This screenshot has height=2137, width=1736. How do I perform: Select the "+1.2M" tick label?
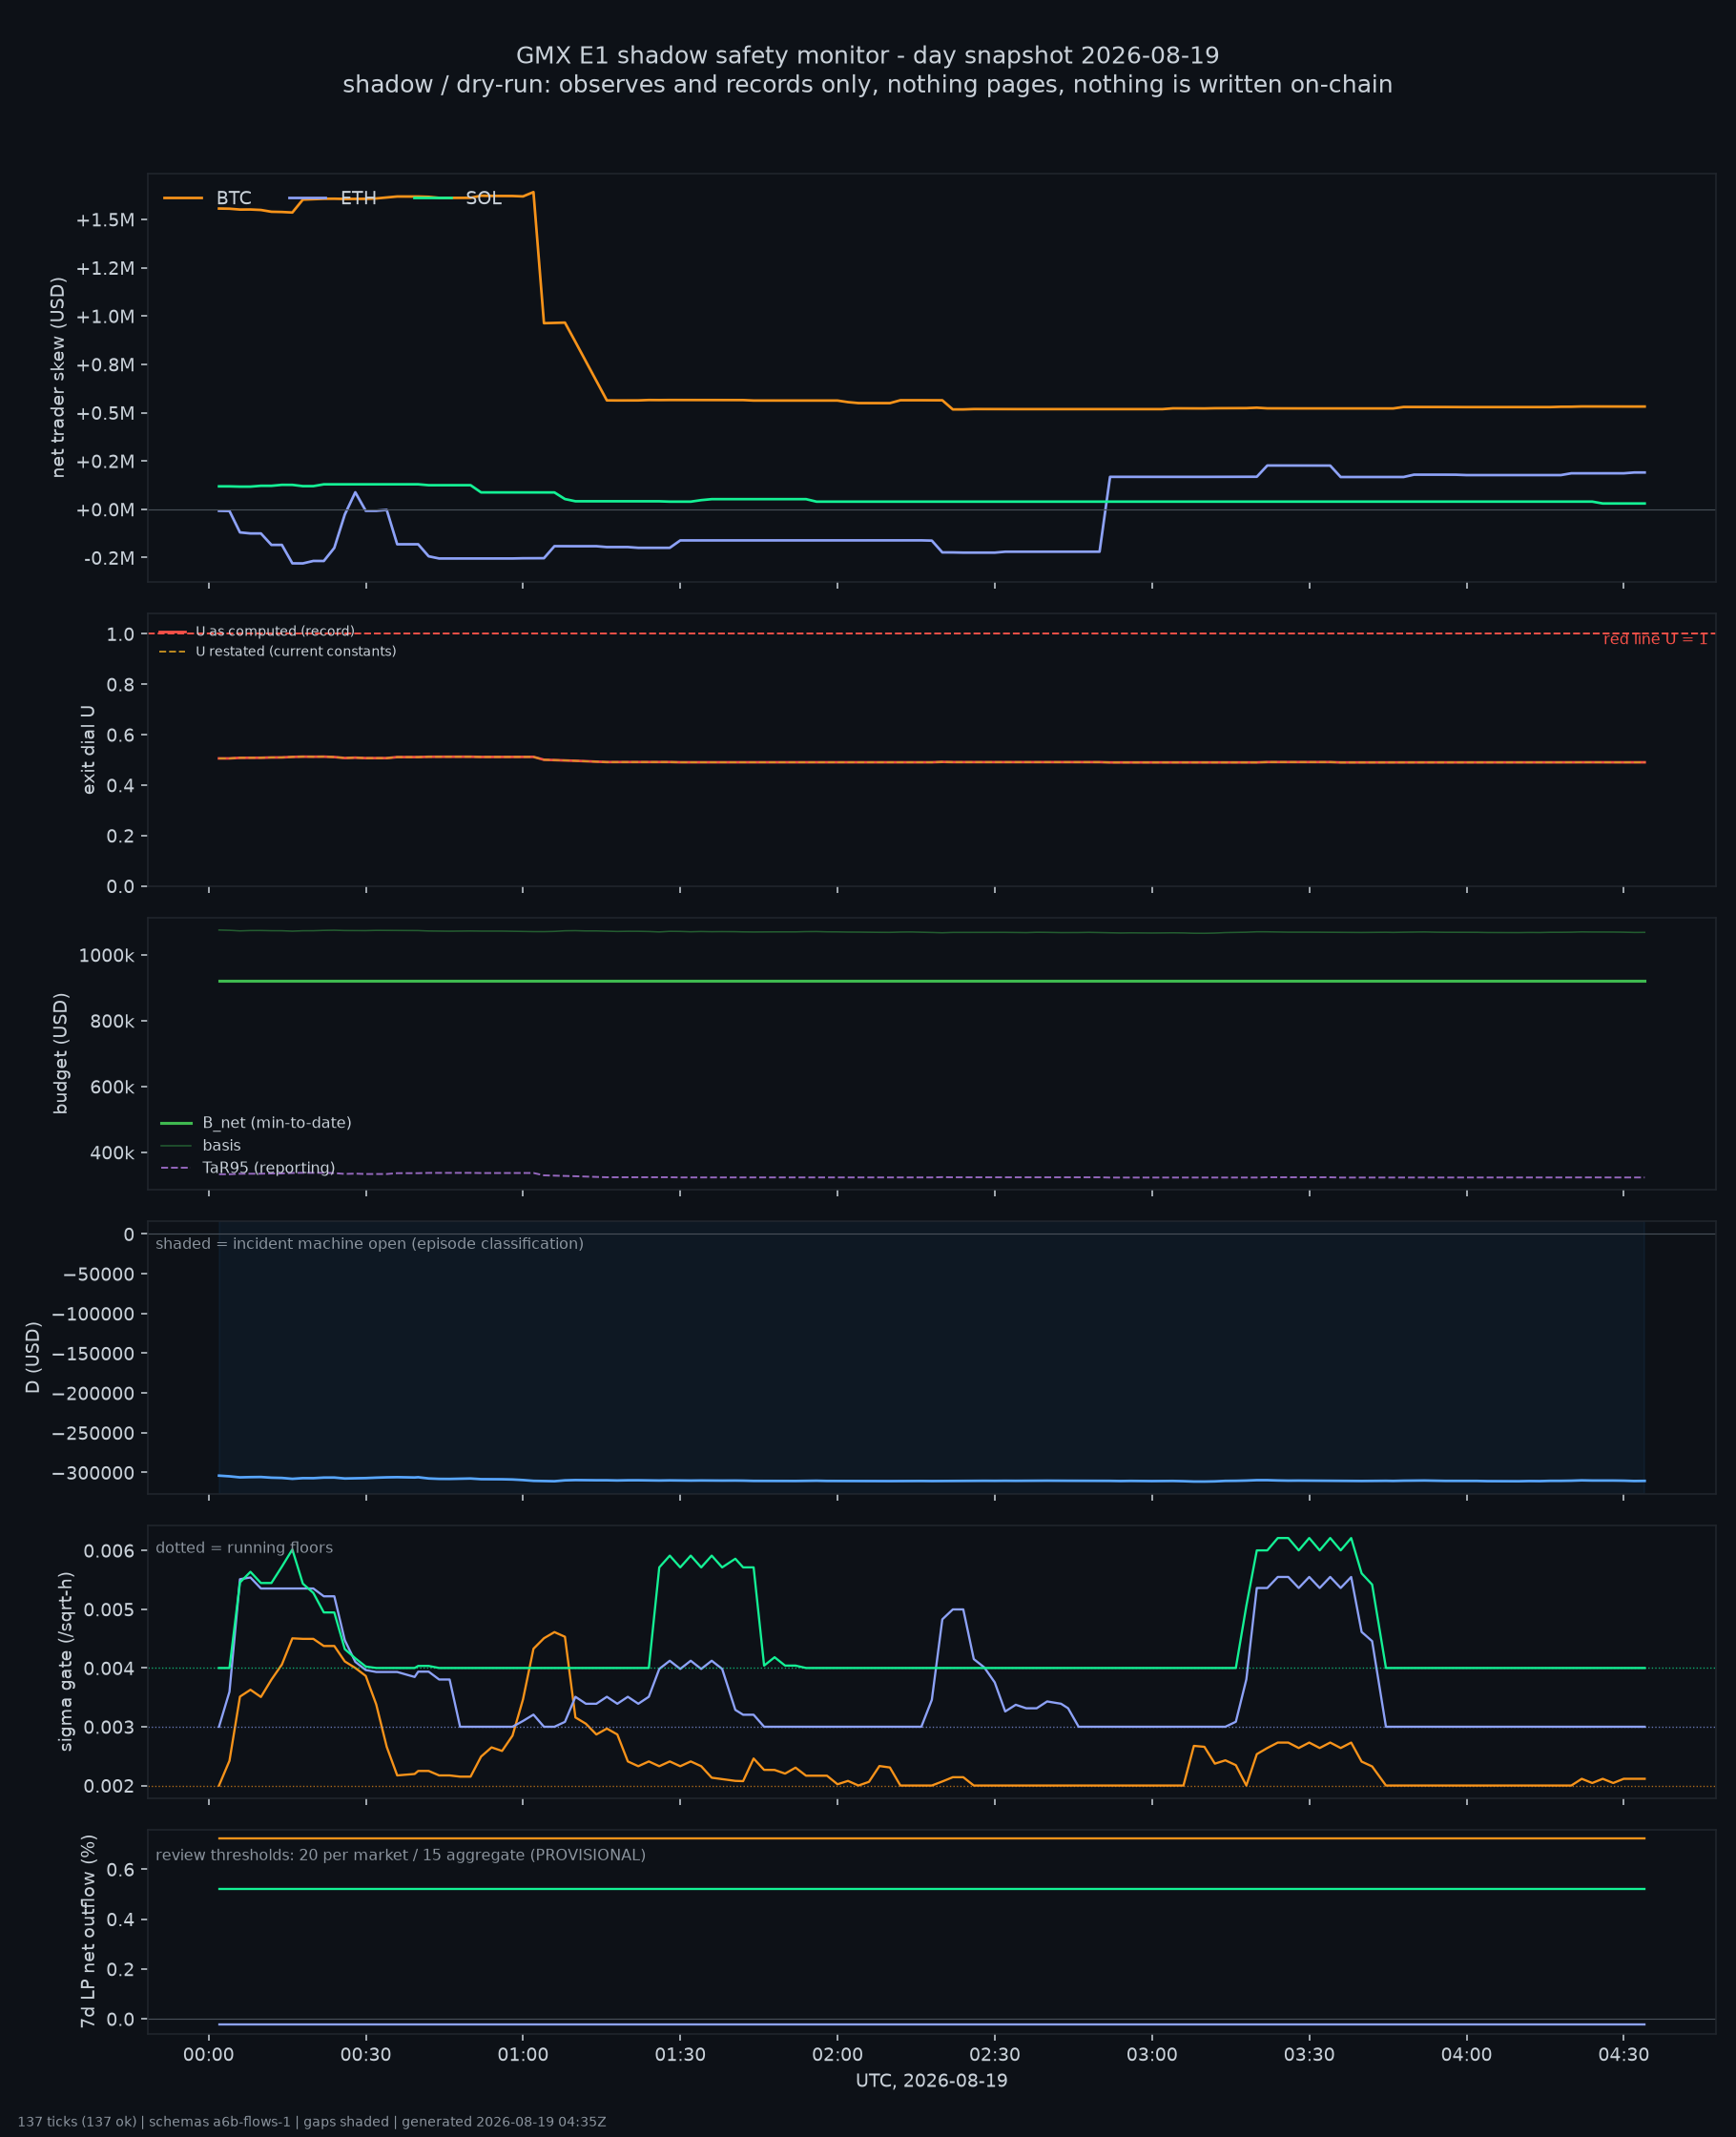(105, 268)
